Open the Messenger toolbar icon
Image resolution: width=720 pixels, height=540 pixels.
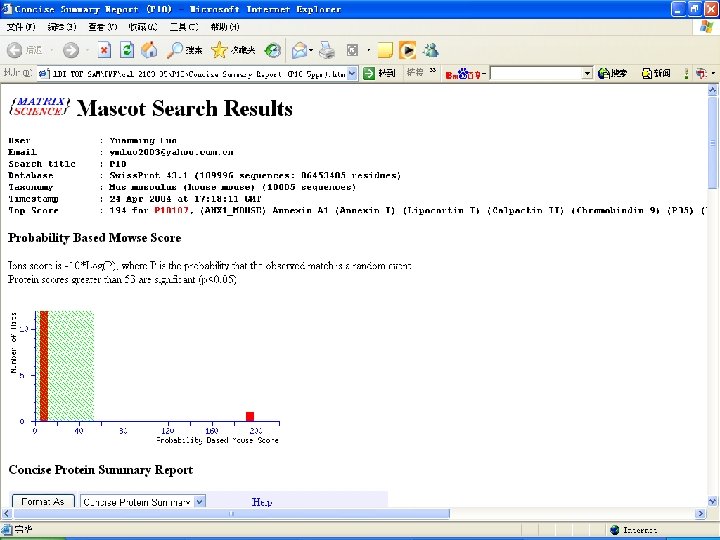[431, 50]
